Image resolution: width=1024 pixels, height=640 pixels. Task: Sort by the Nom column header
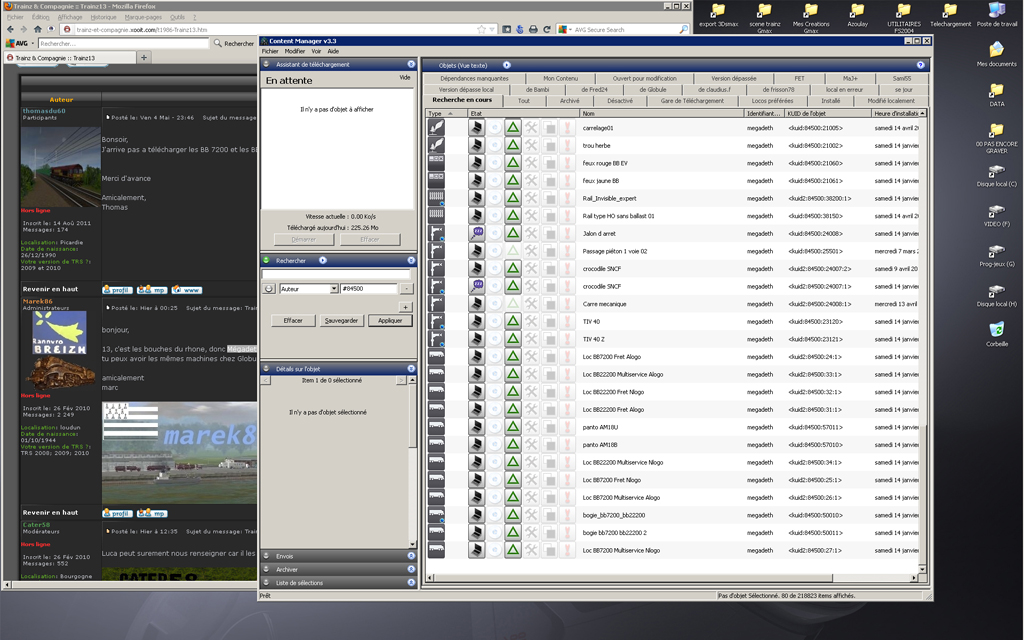(x=662, y=114)
